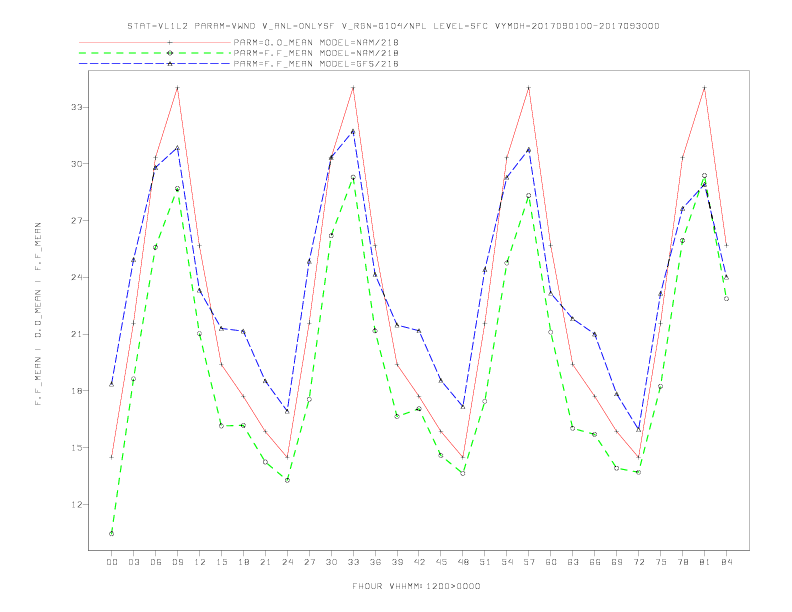This screenshot has width=792, height=612.
Task: Click x-axis forecast hour label 51
Action: [x=485, y=562]
